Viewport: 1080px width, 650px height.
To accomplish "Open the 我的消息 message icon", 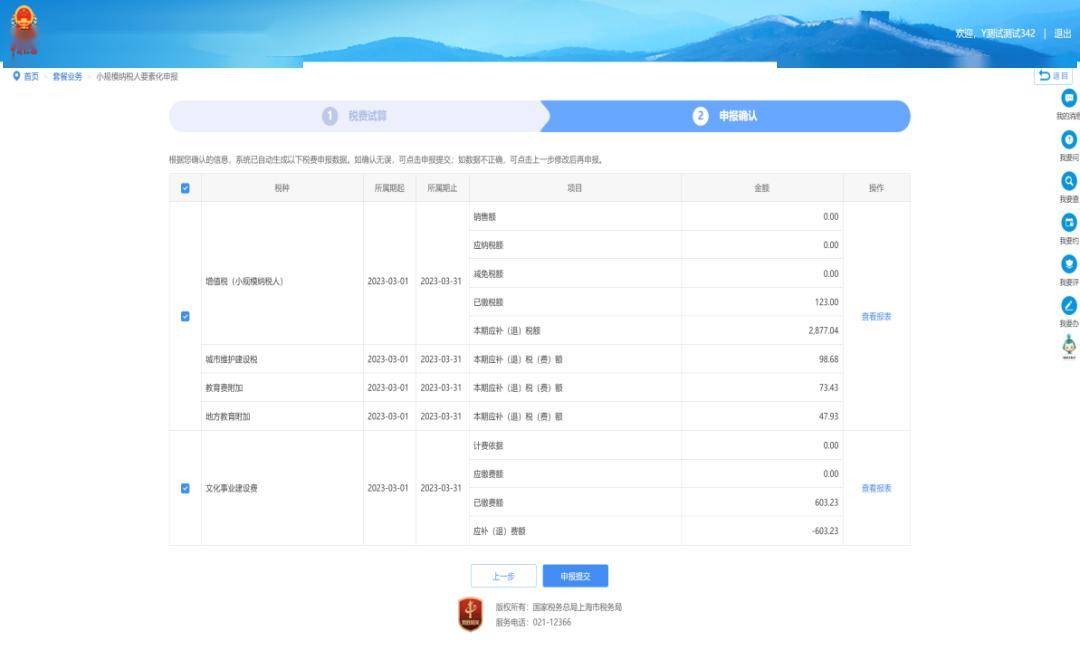I will pyautogui.click(x=1068, y=98).
